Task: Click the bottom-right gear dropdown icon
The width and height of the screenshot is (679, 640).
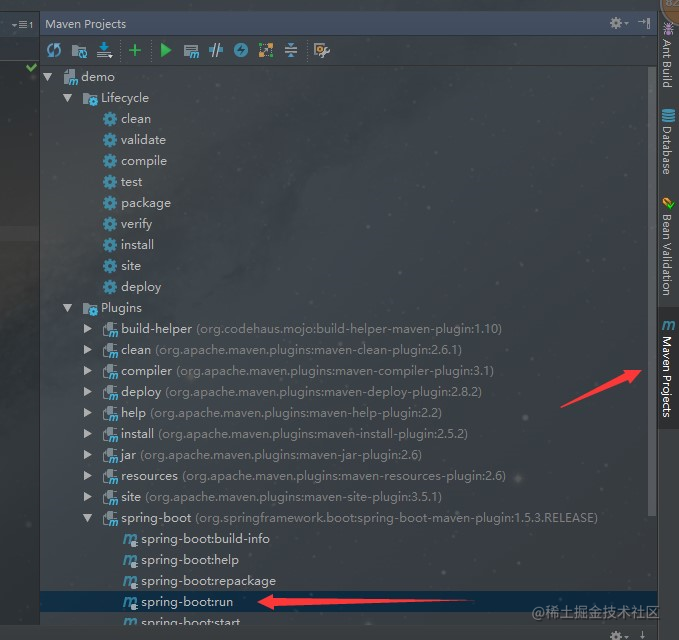Action: (619, 635)
